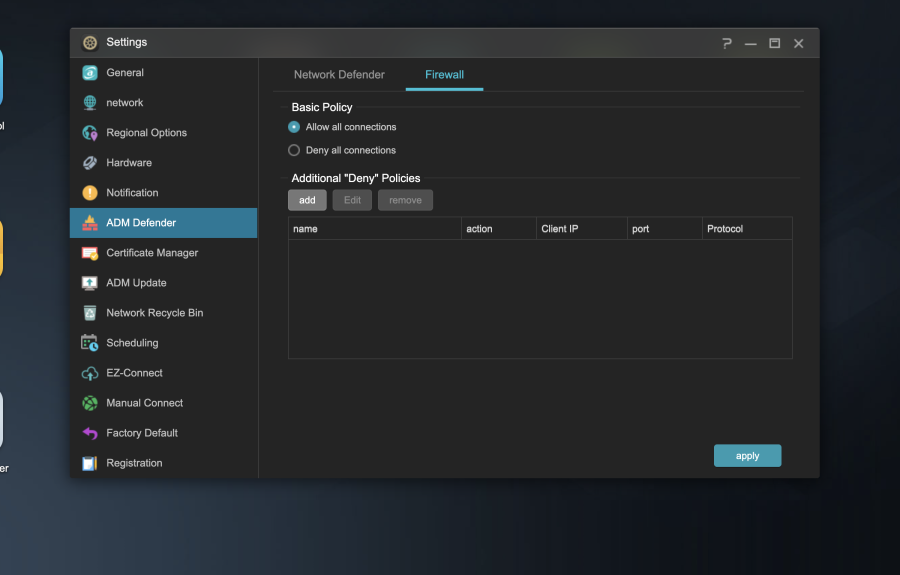
Task: Select the Regional Options icon
Action: click(90, 133)
